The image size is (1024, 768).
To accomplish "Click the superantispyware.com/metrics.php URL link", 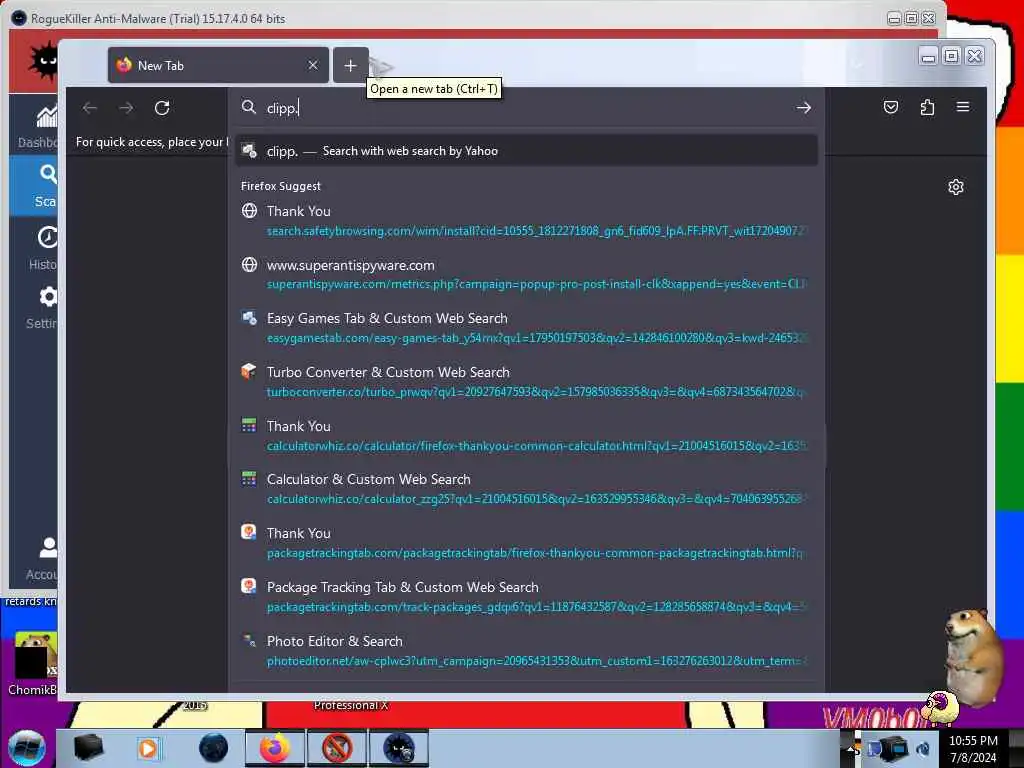I will 536,284.
